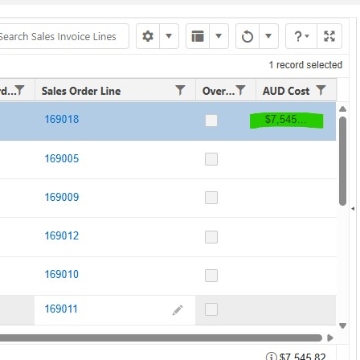Filter the Sales Order Line column
360x360 pixels.
click(180, 90)
